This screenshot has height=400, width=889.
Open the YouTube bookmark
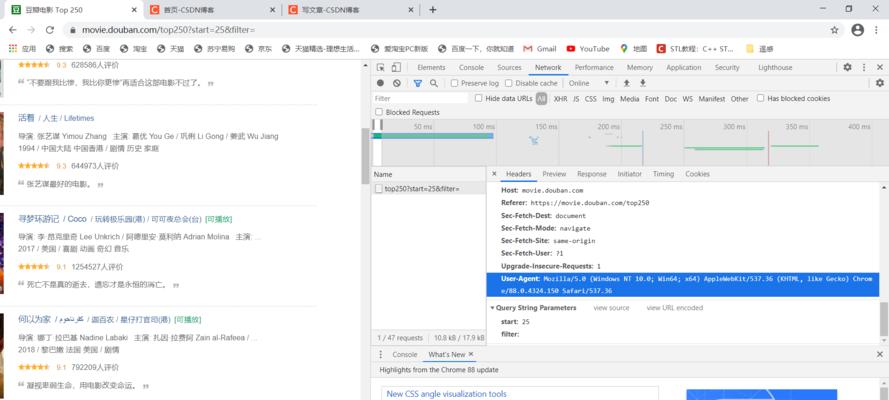pos(588,49)
